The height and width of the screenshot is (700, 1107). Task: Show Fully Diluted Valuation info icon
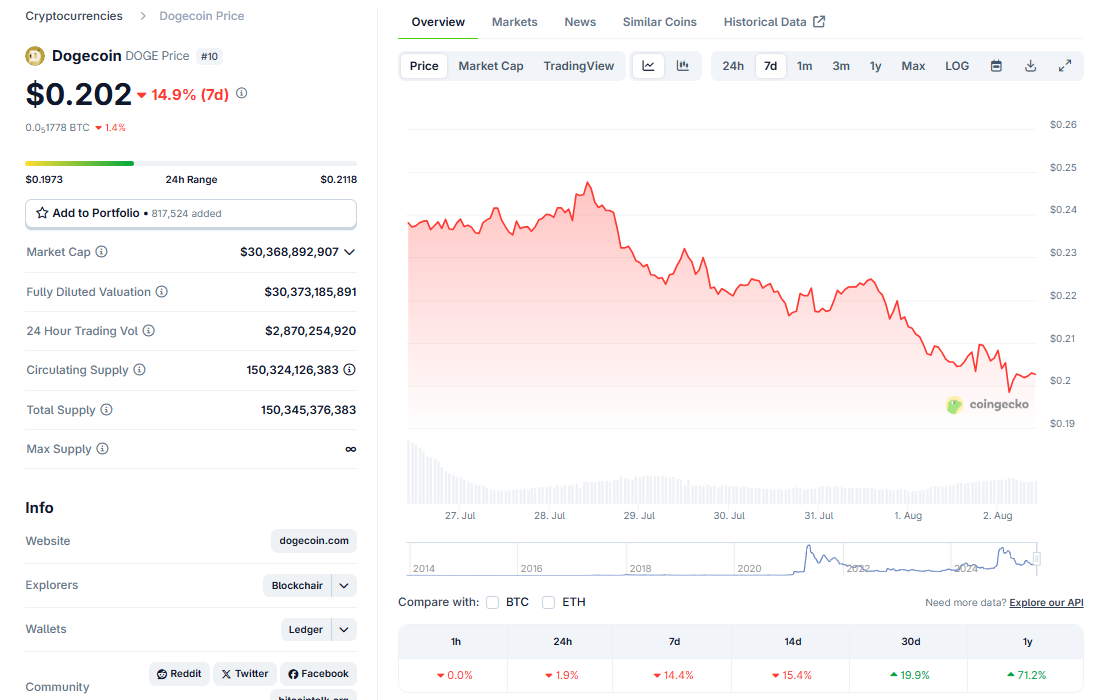pyautogui.click(x=162, y=291)
